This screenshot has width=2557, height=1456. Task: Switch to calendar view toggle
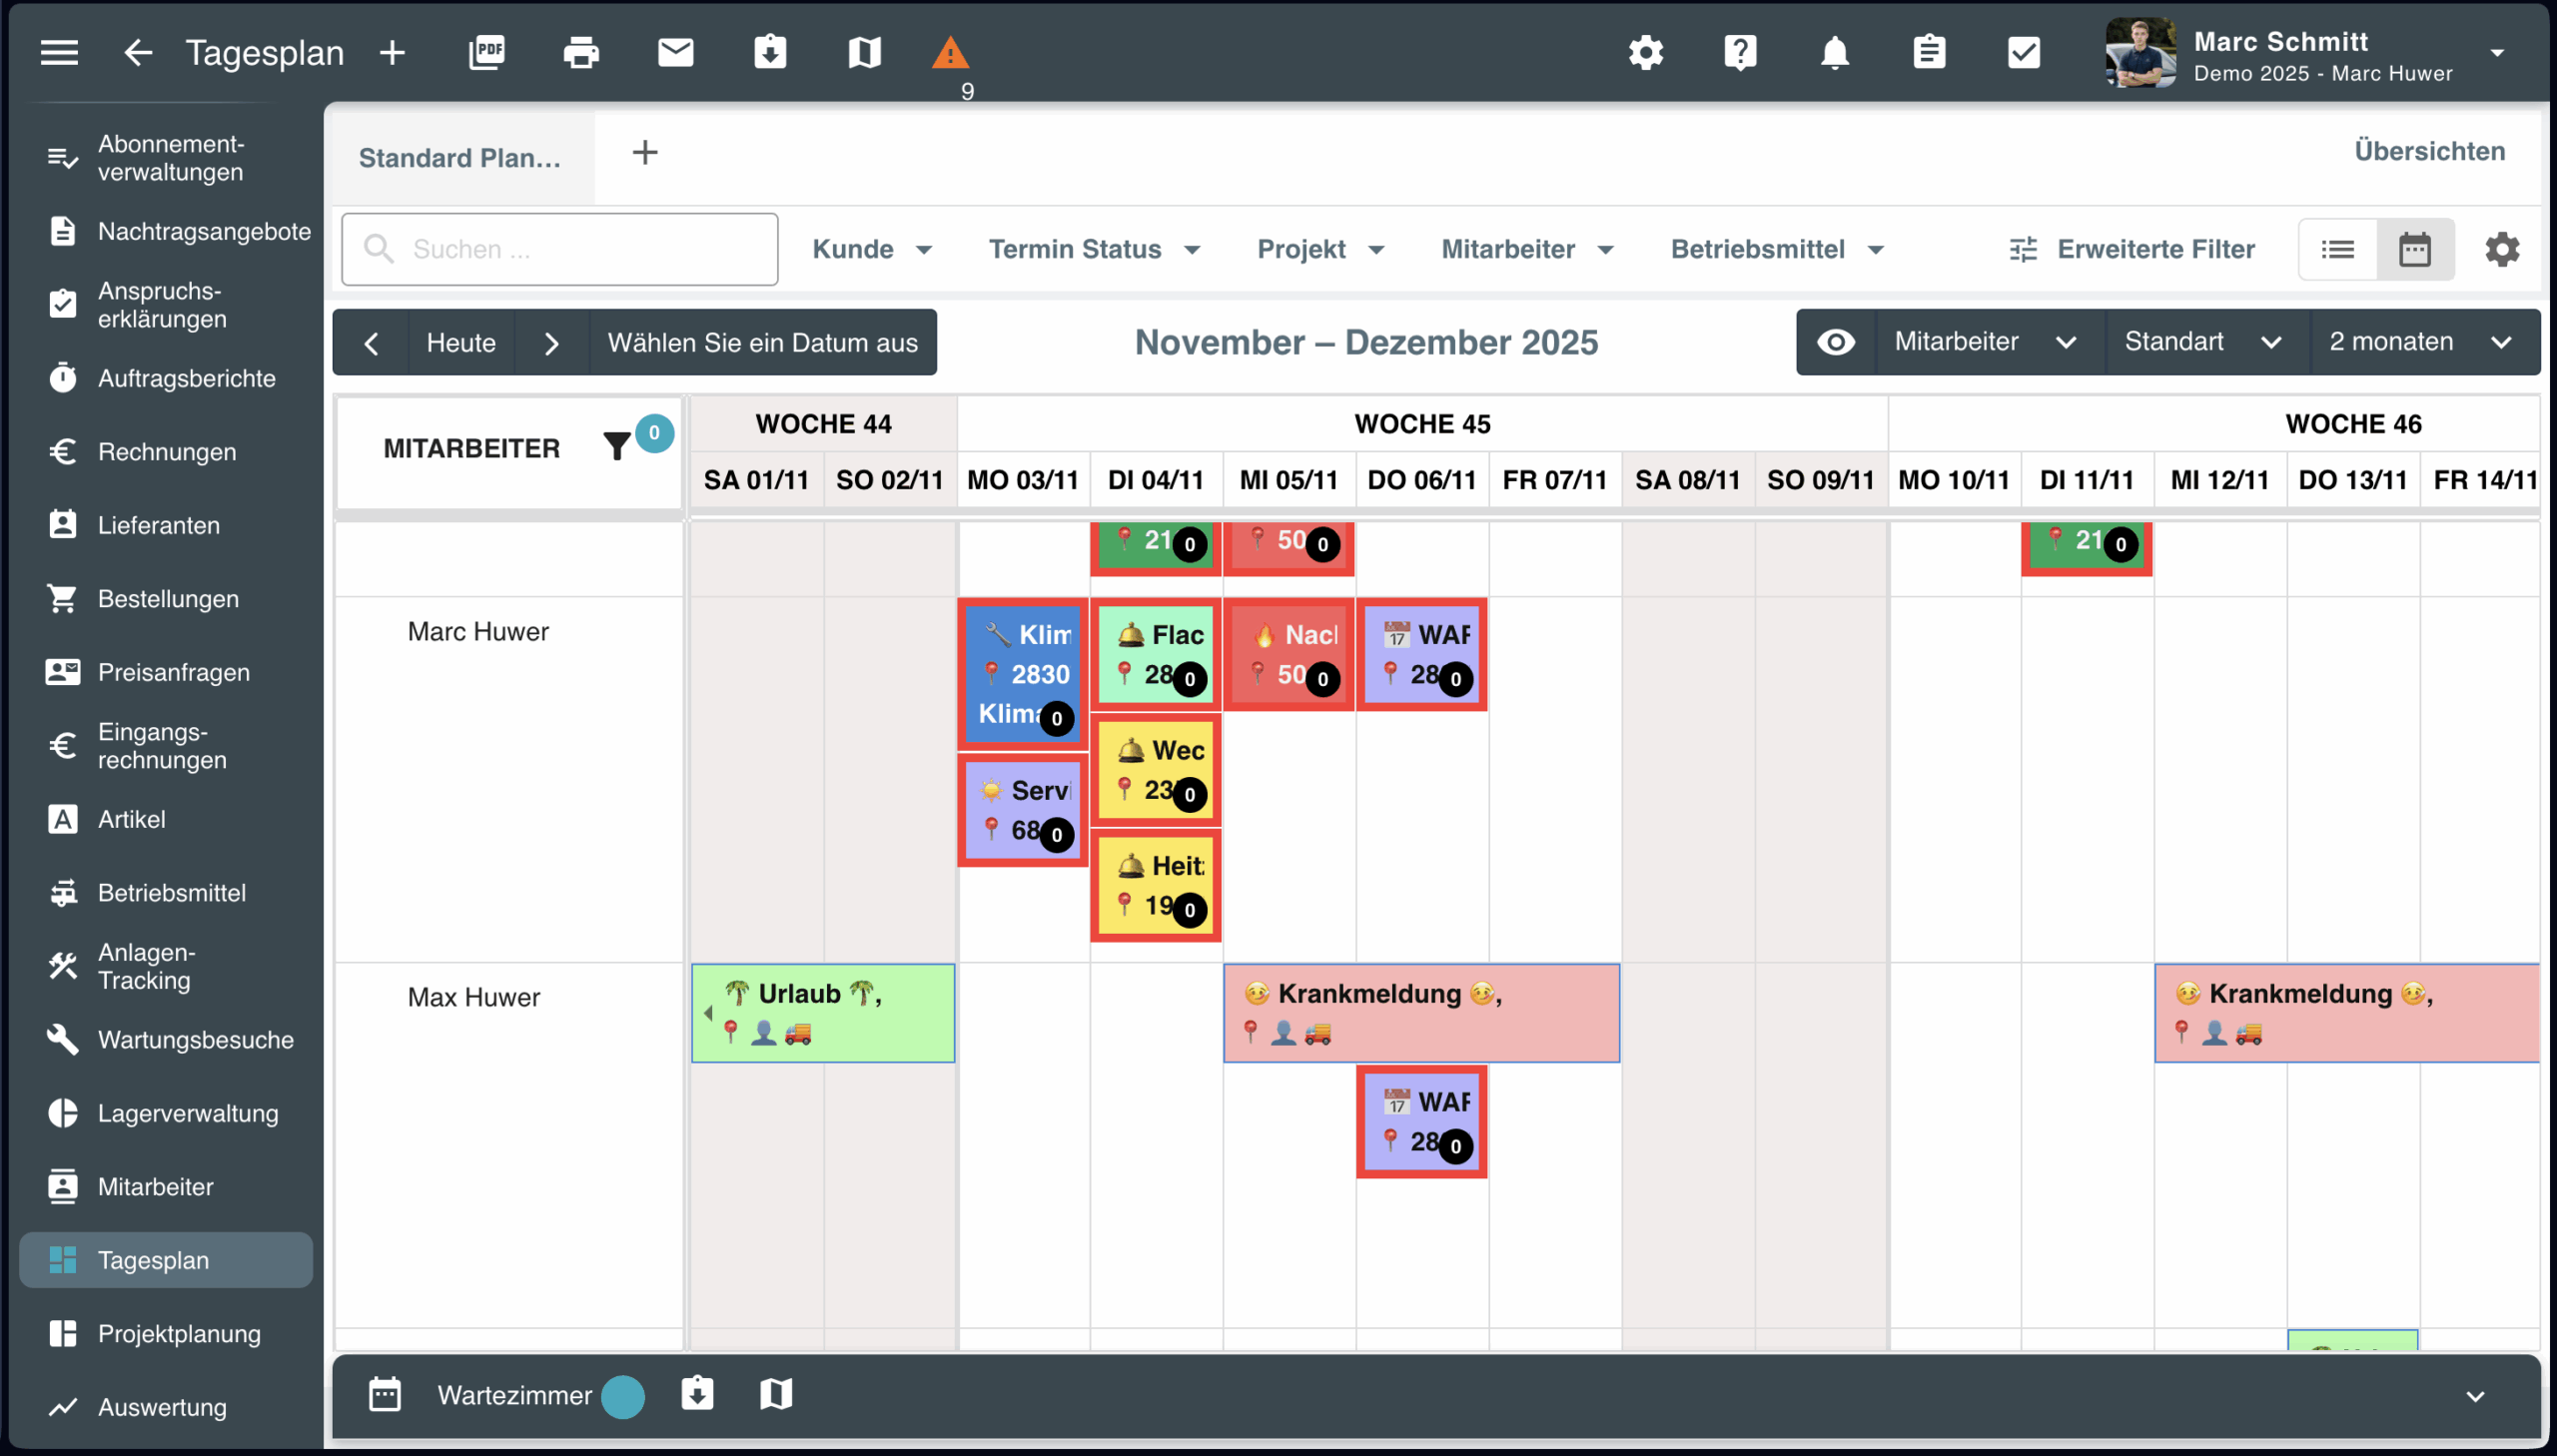2414,249
